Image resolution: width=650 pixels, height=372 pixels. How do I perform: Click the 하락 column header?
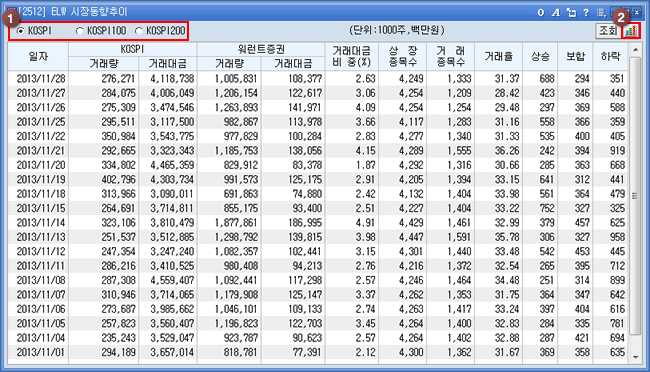tap(610, 56)
